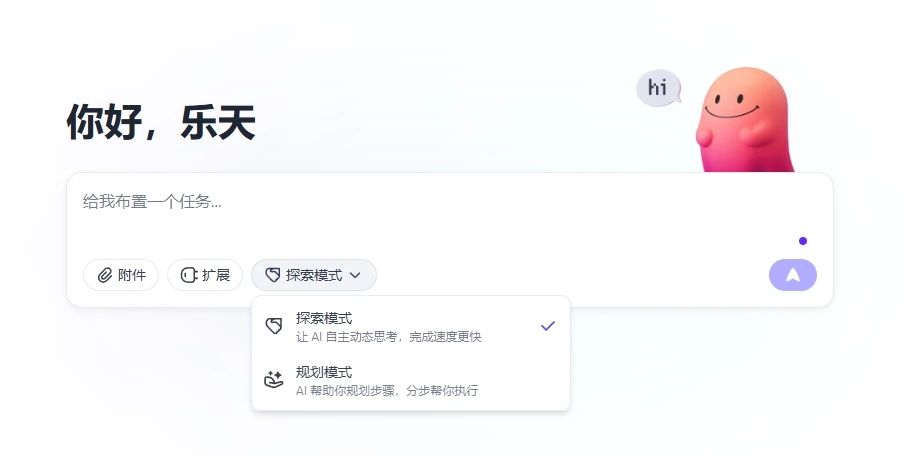908x456 pixels.
Task: Click the send arrow button
Action: [x=793, y=275]
